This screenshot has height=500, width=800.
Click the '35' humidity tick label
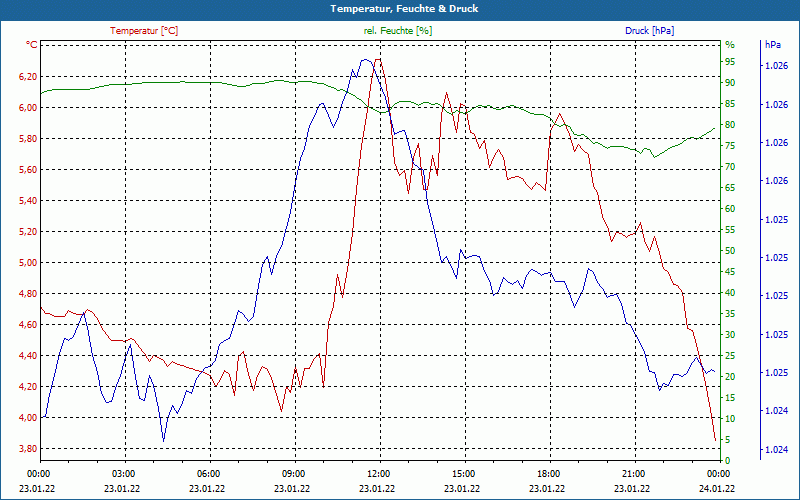point(730,314)
